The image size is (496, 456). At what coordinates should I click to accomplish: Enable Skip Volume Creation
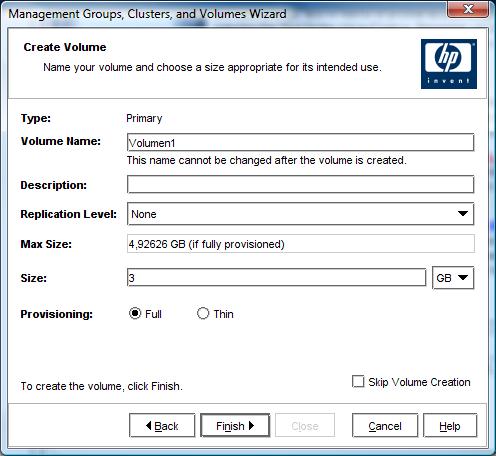[358, 382]
